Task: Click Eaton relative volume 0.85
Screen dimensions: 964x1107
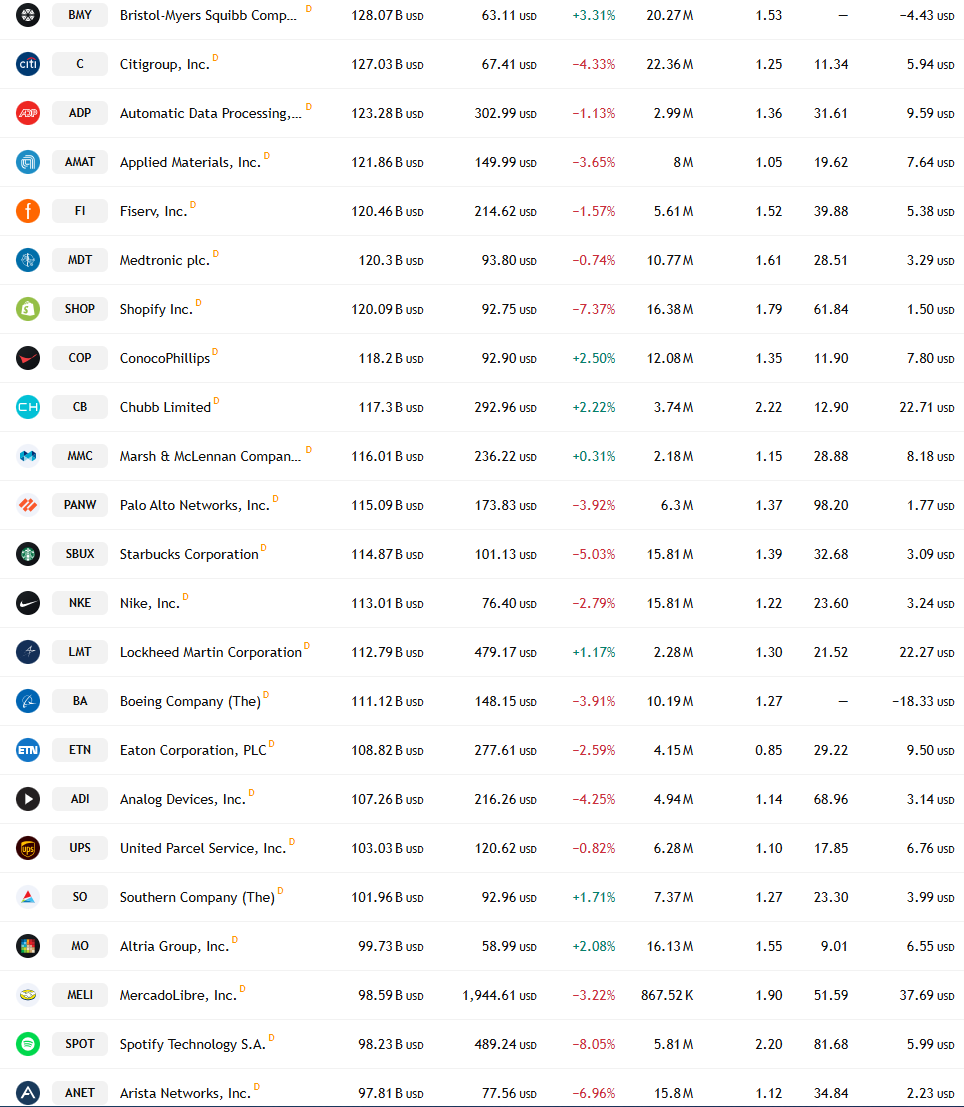Action: [x=768, y=750]
